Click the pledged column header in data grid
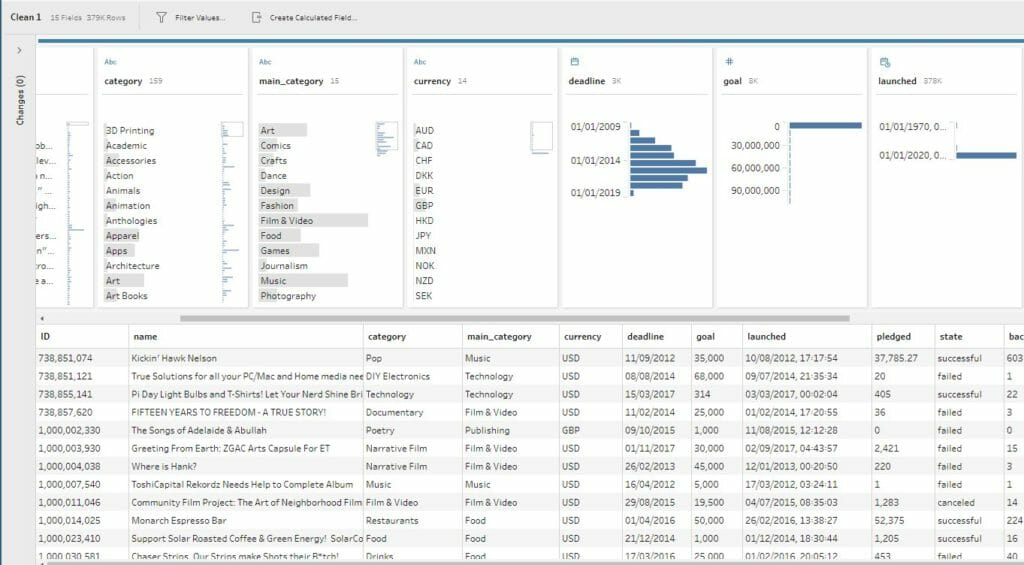 pyautogui.click(x=893, y=337)
